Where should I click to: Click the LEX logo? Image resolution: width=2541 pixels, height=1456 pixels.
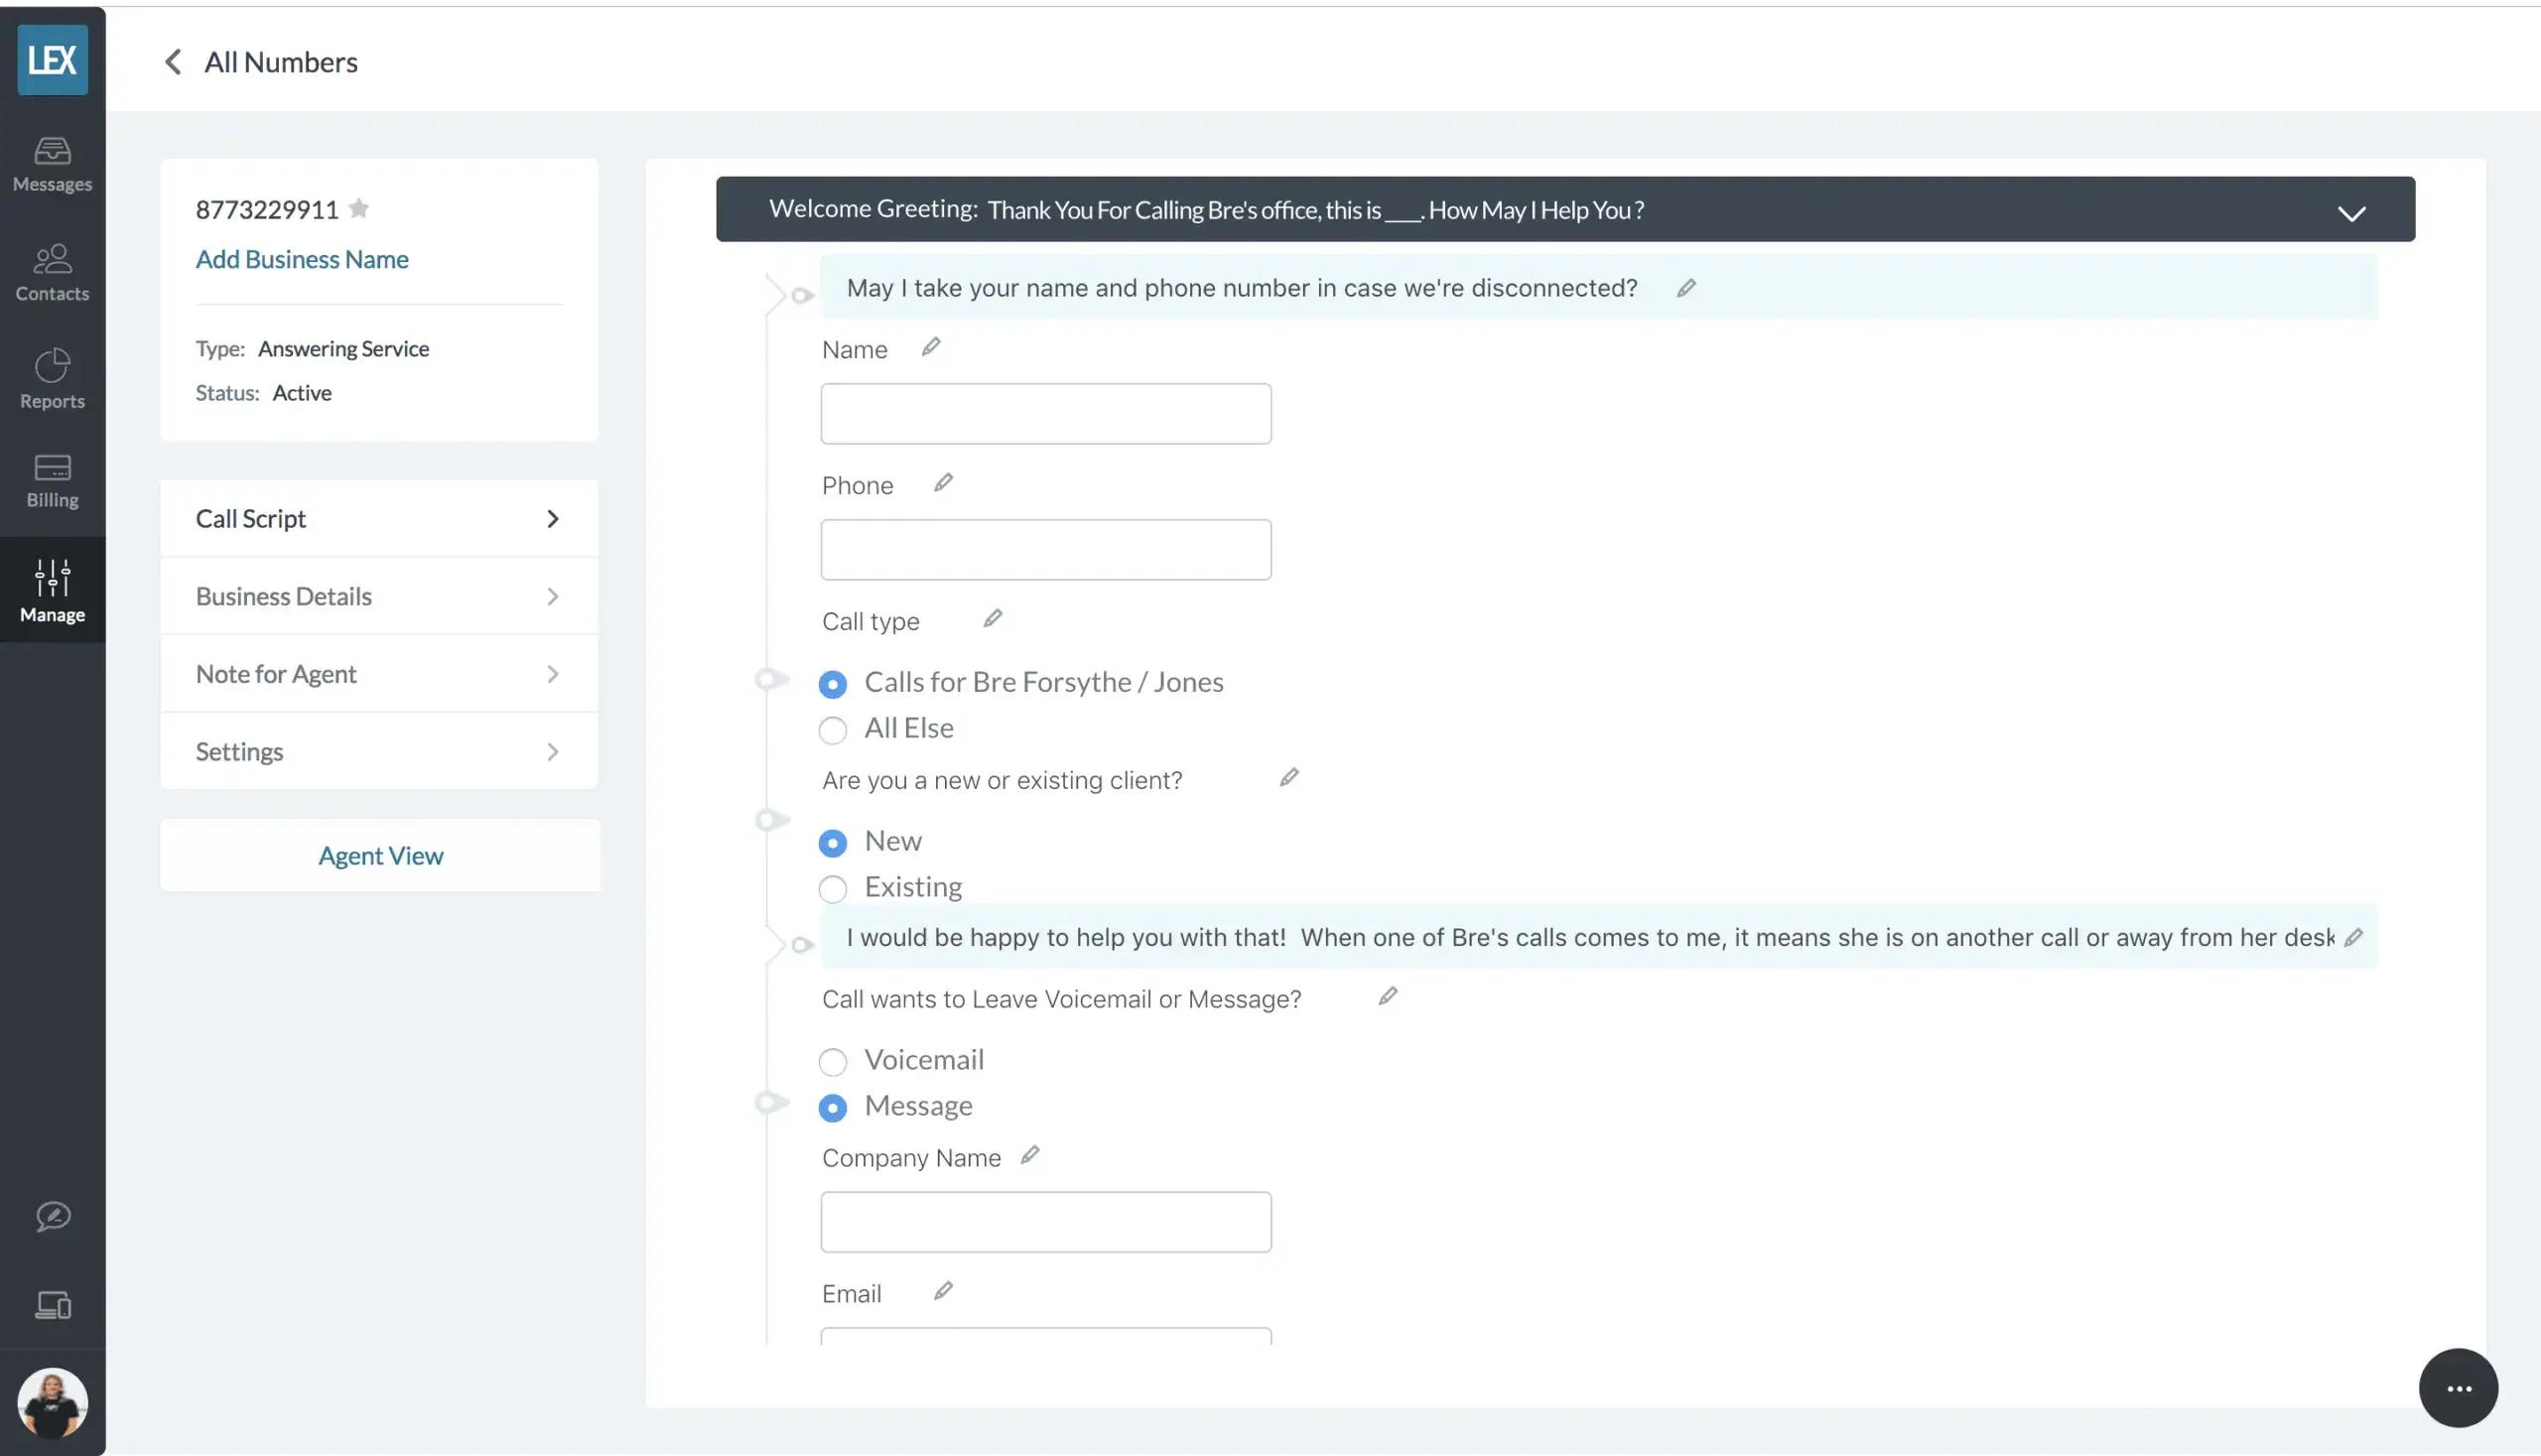[x=52, y=60]
